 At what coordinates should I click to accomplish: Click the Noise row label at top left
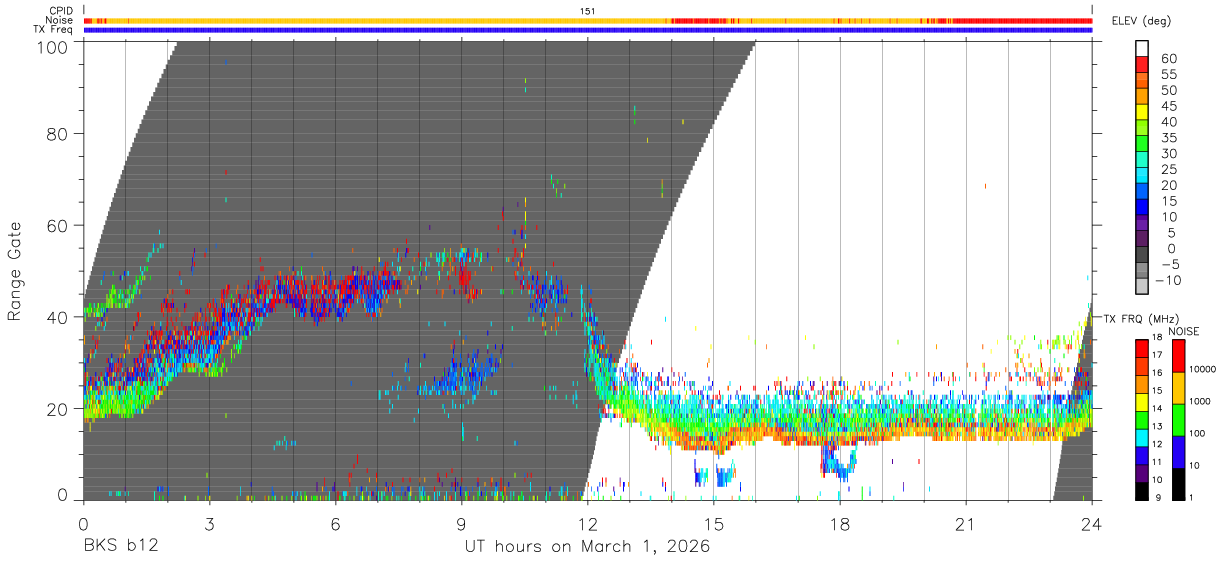(60, 20)
